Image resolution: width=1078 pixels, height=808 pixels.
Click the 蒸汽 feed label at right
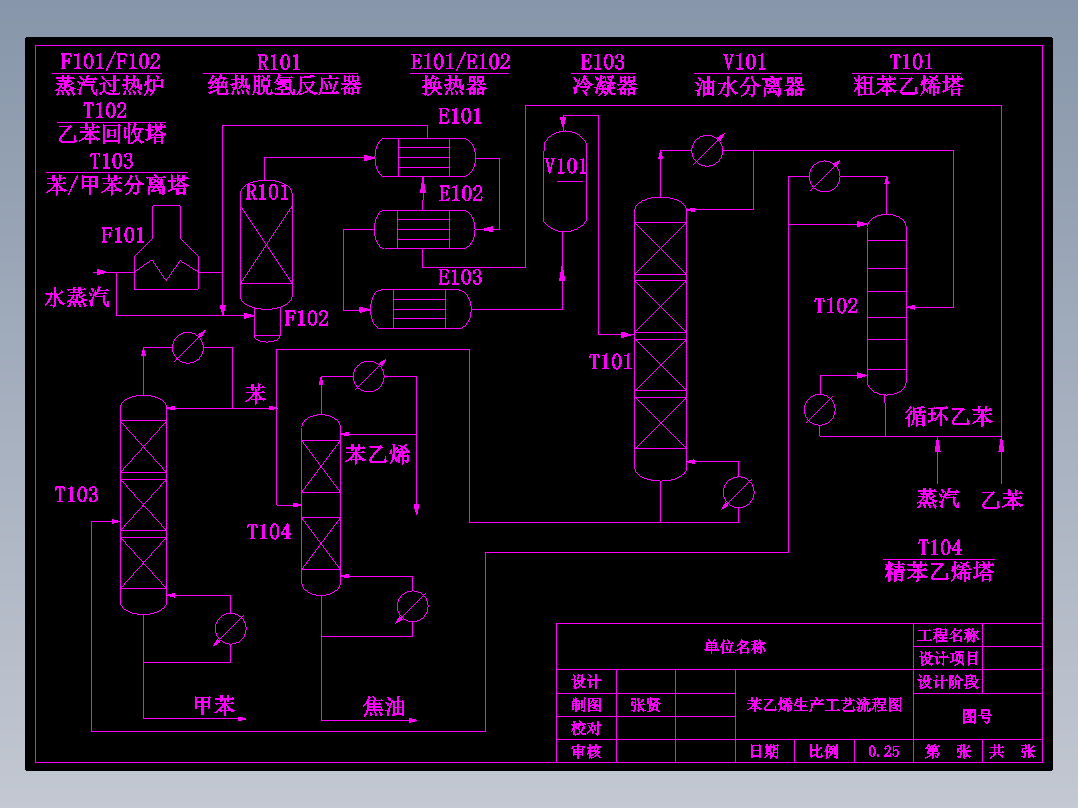point(938,499)
